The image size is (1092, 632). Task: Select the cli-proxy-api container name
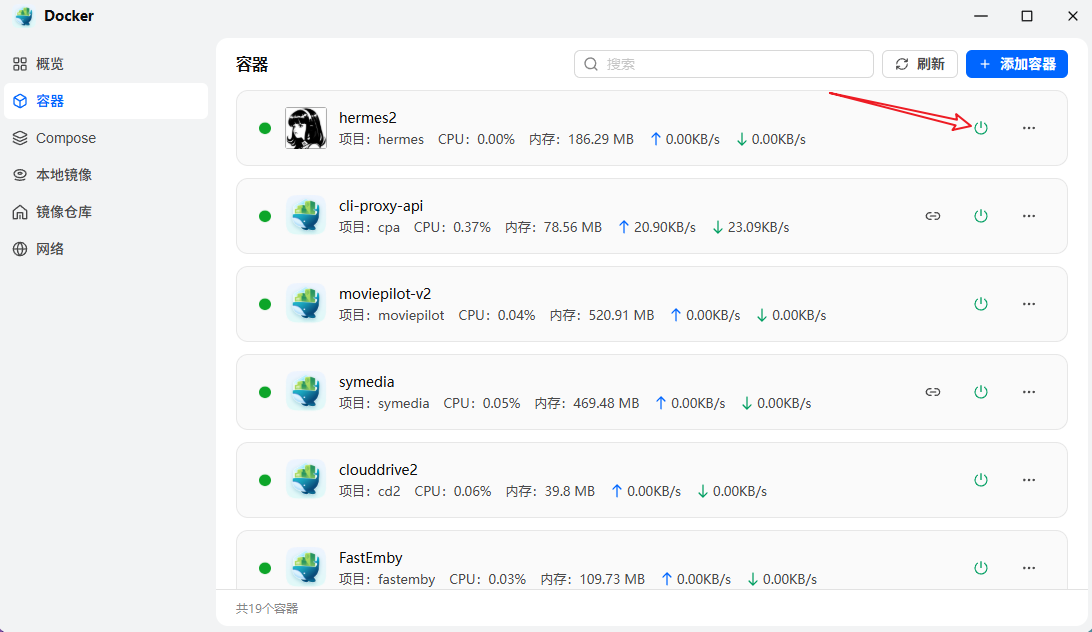click(381, 206)
